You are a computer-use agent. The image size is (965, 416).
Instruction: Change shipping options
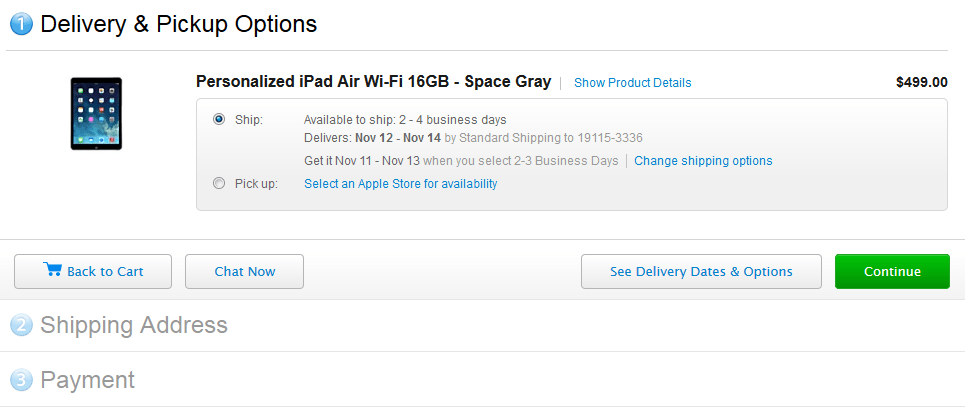click(x=703, y=161)
